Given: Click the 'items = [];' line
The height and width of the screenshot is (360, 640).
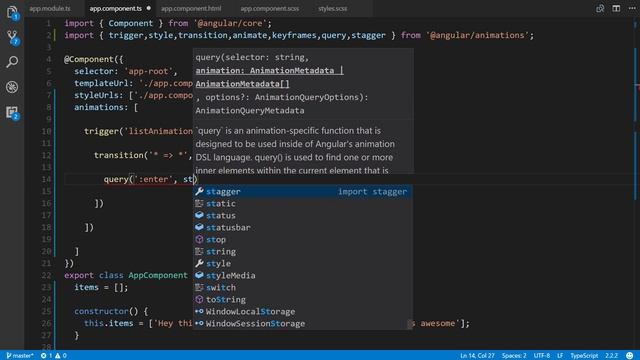Looking at the screenshot, I should click(x=101, y=287).
